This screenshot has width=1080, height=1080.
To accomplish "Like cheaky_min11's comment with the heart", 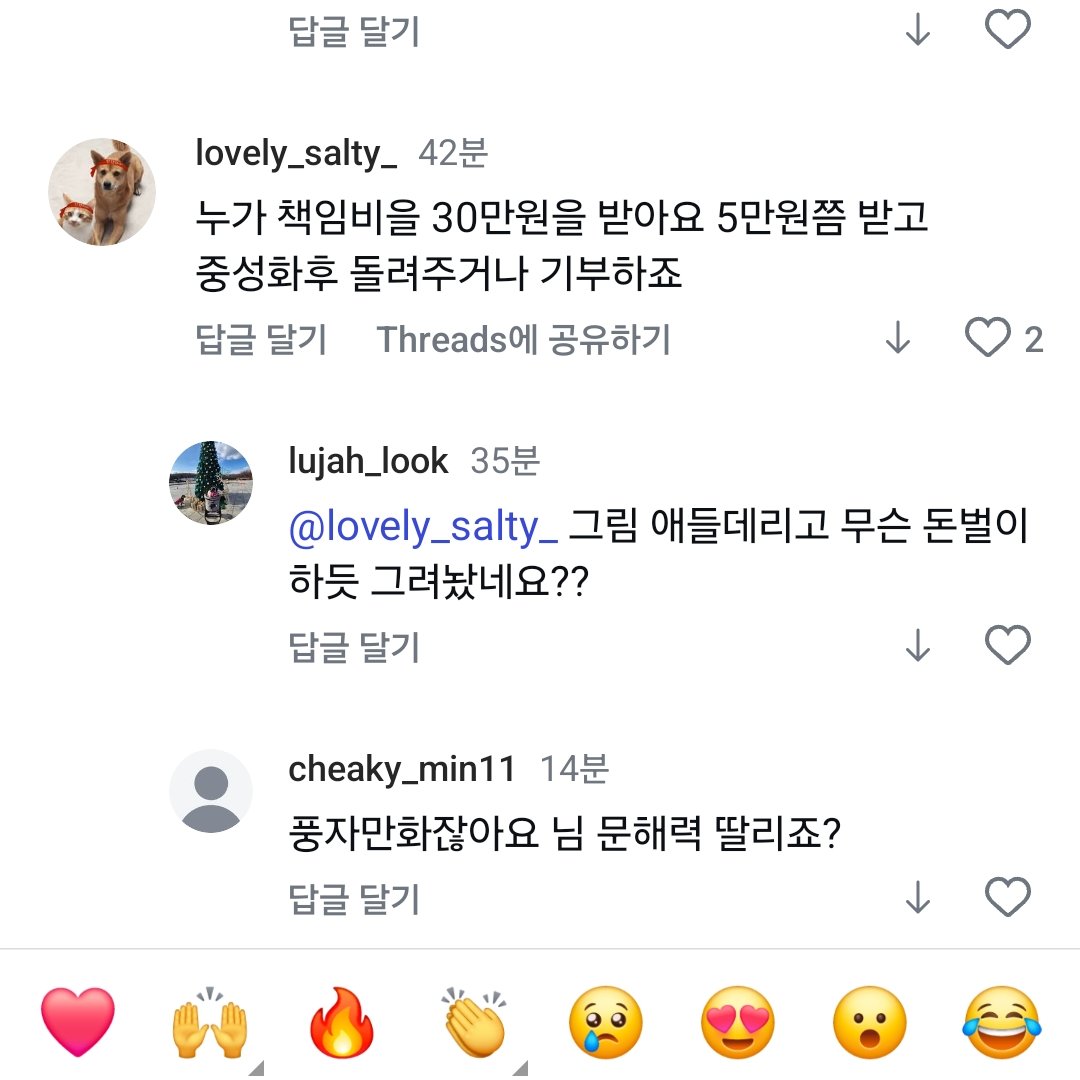I will tap(1007, 898).
